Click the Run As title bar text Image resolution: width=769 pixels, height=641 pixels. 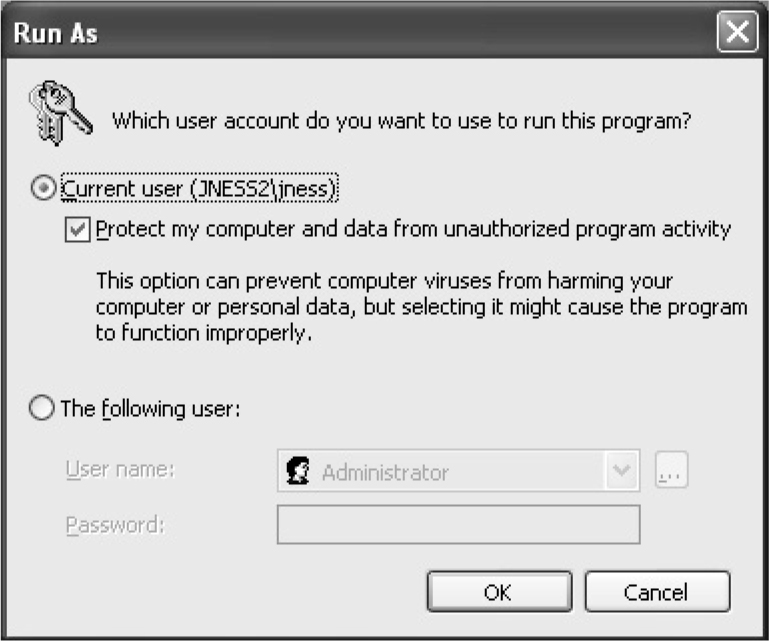pyautogui.click(x=55, y=33)
